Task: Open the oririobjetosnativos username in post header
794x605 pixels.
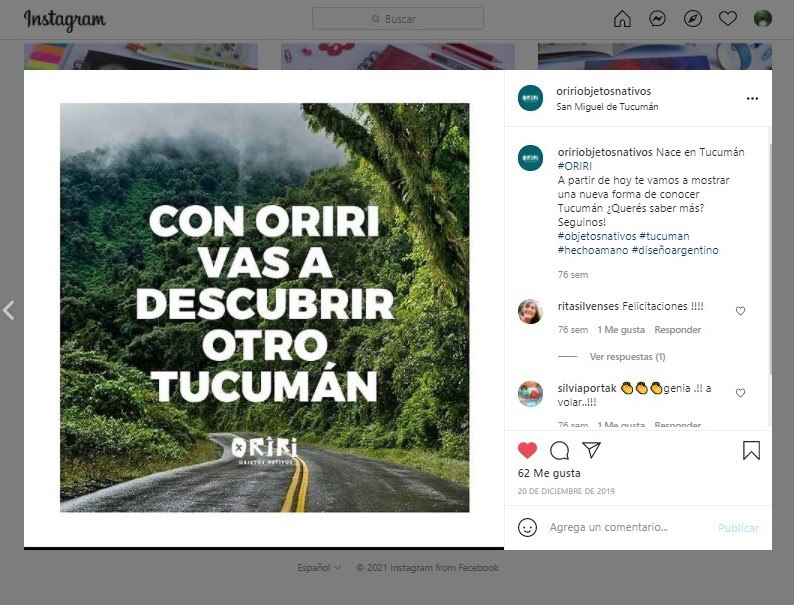Action: [x=604, y=91]
